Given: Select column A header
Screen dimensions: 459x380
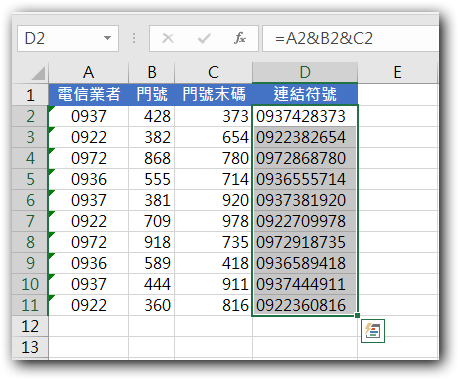Looking at the screenshot, I should (88, 72).
